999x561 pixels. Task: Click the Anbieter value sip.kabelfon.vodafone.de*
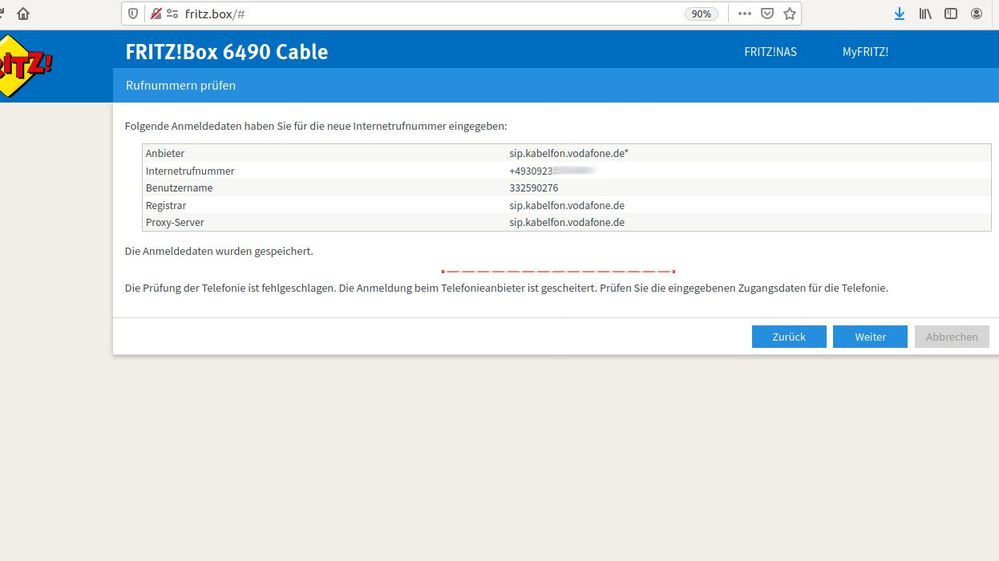click(x=568, y=153)
